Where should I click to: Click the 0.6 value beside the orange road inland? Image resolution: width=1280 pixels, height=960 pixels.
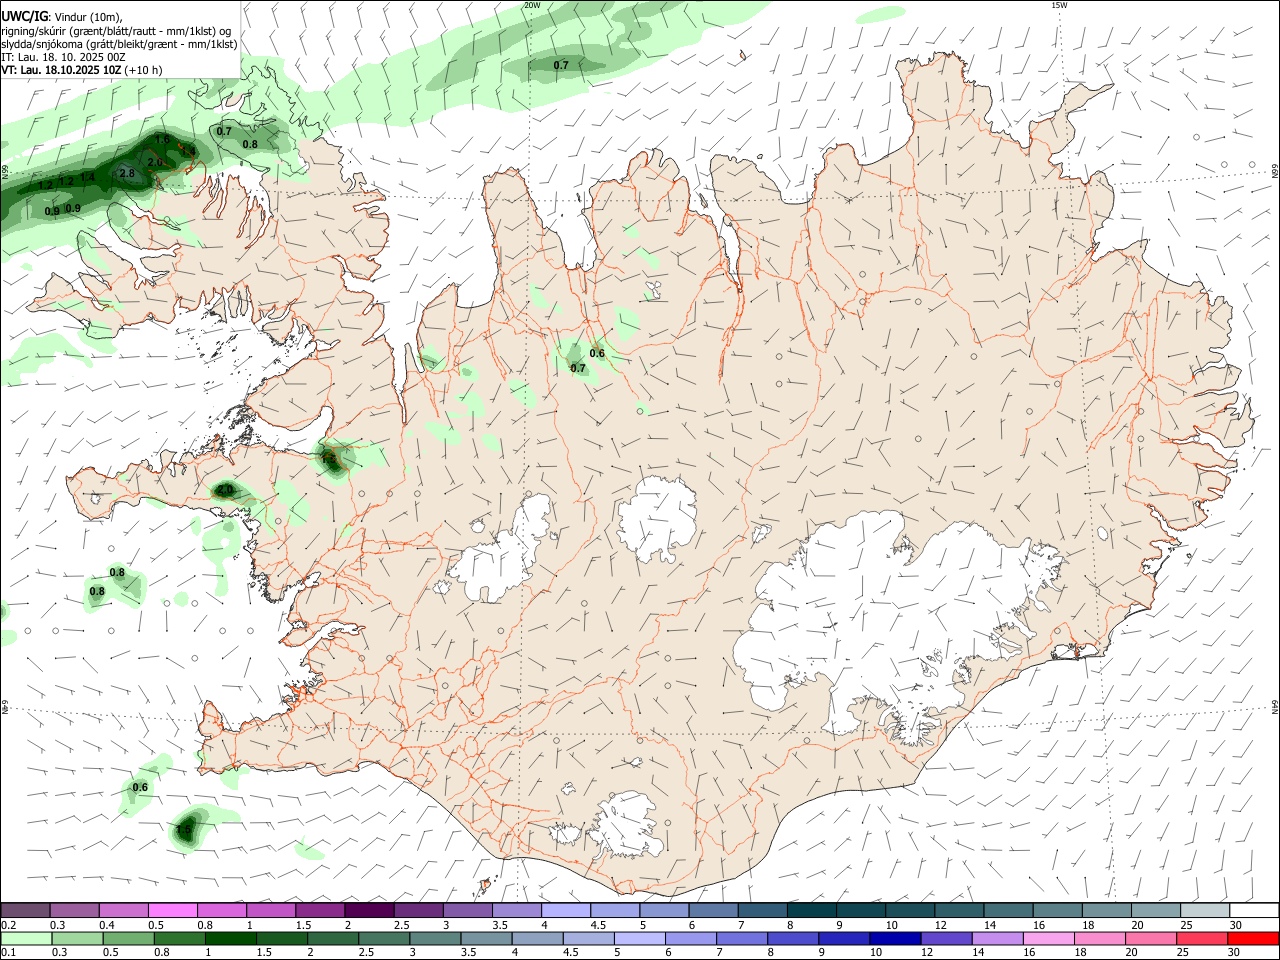click(x=597, y=353)
